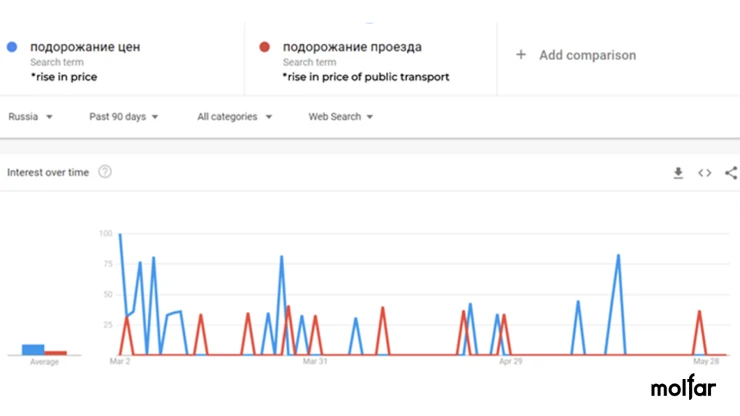Click the red Average bar
Image resolution: width=740 pixels, height=416 pixels.
click(56, 353)
